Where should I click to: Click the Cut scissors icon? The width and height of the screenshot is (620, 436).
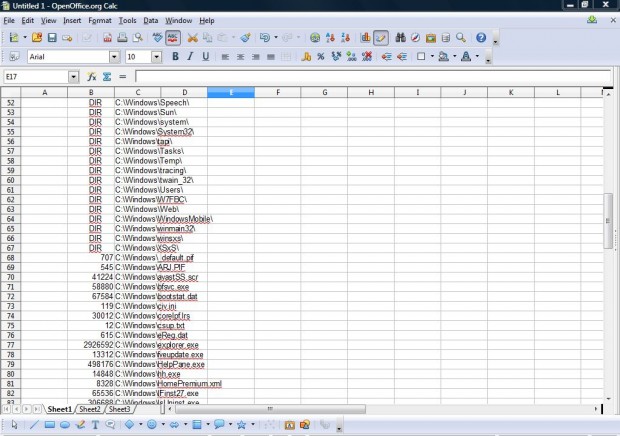tap(193, 38)
